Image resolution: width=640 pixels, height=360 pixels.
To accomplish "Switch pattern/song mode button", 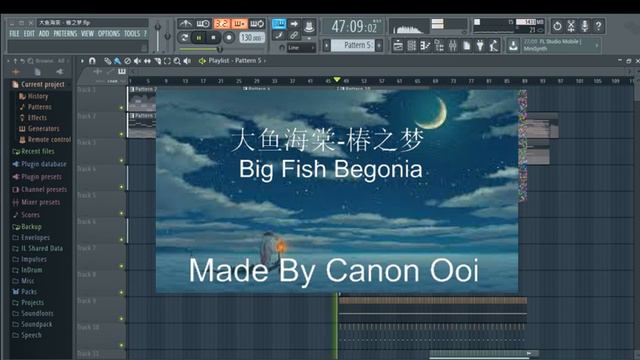I will (184, 38).
